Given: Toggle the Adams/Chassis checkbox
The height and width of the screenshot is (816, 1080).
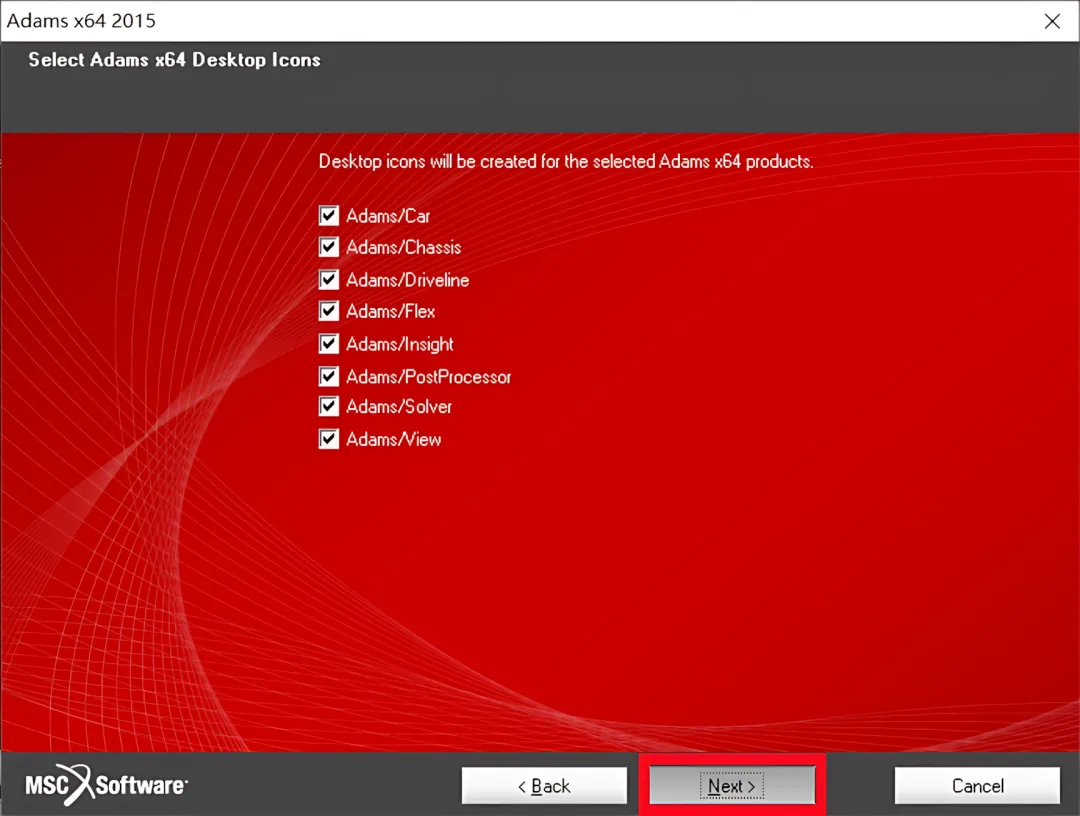Looking at the screenshot, I should [329, 247].
